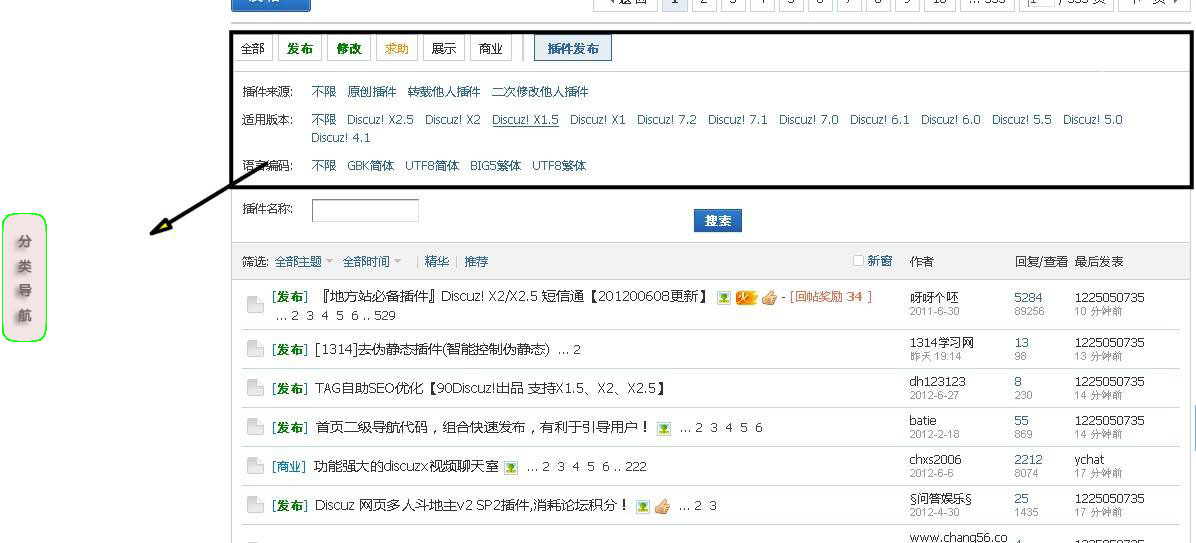Screen dimensions: 1196x543
Task: View author profile 呀呀个呸
Action: coord(934,297)
